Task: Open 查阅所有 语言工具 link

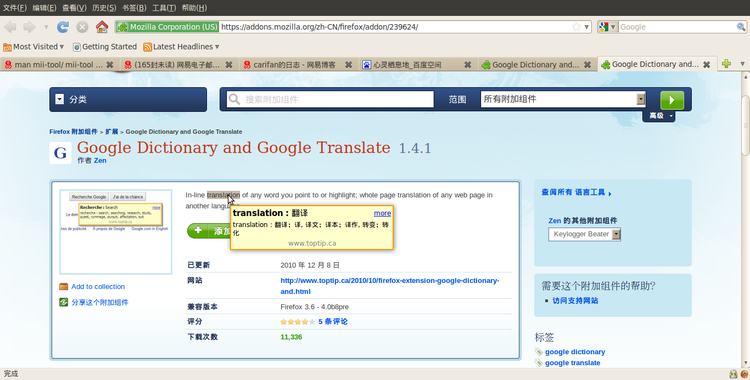Action: click(x=576, y=192)
